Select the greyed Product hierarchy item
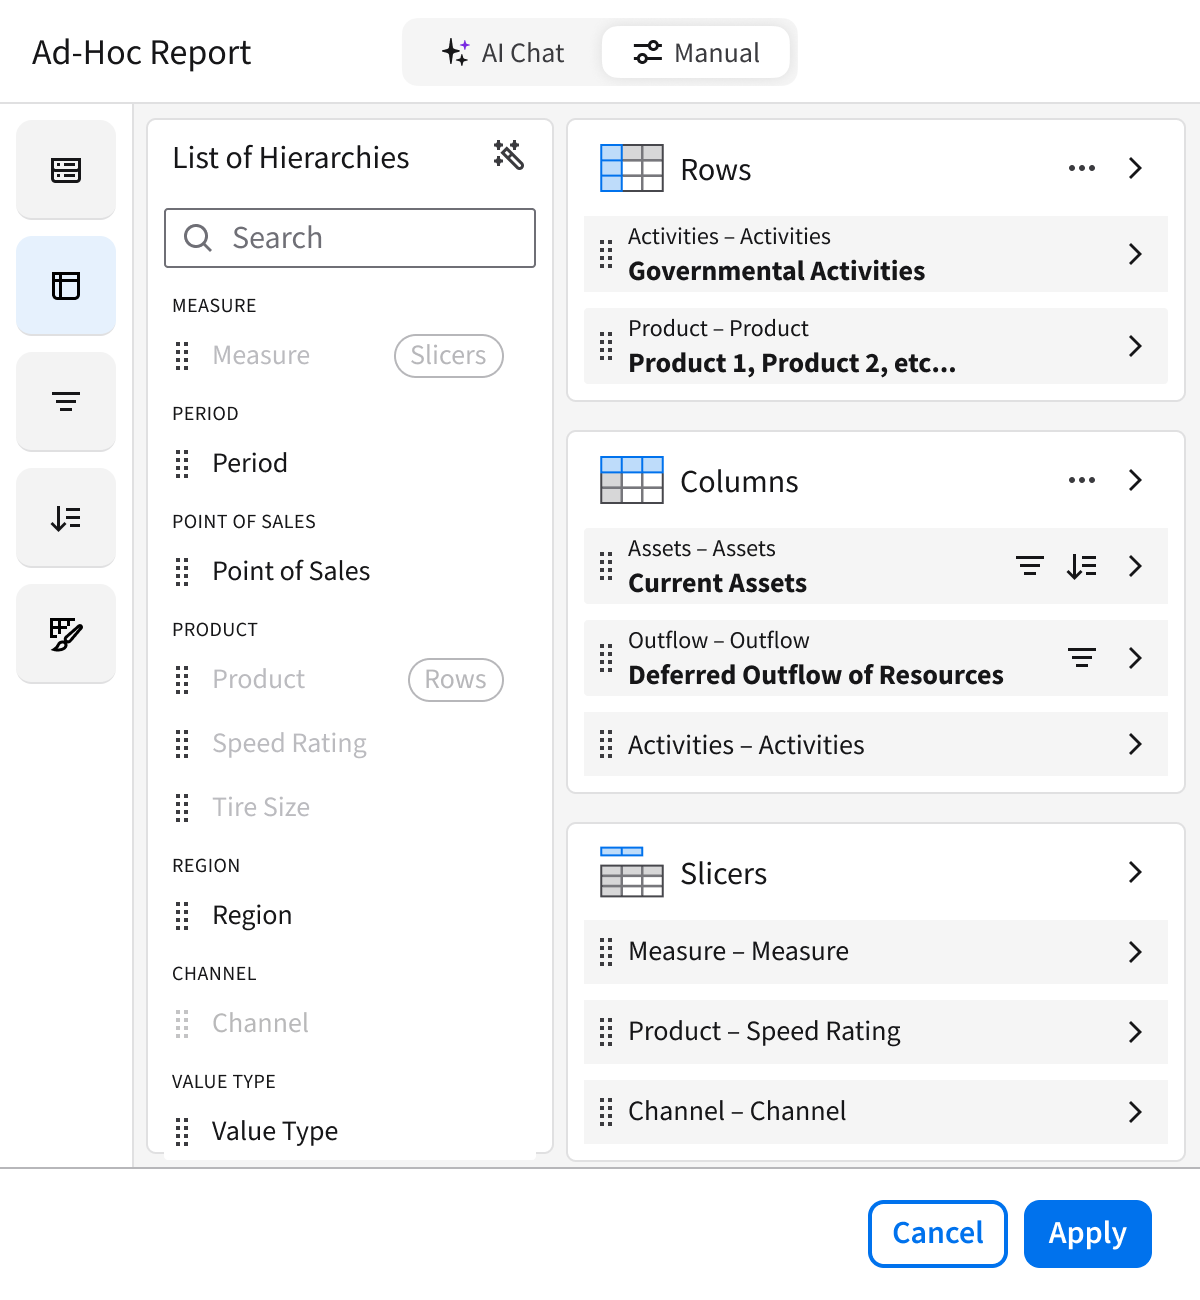The width and height of the screenshot is (1200, 1300). [x=259, y=679]
